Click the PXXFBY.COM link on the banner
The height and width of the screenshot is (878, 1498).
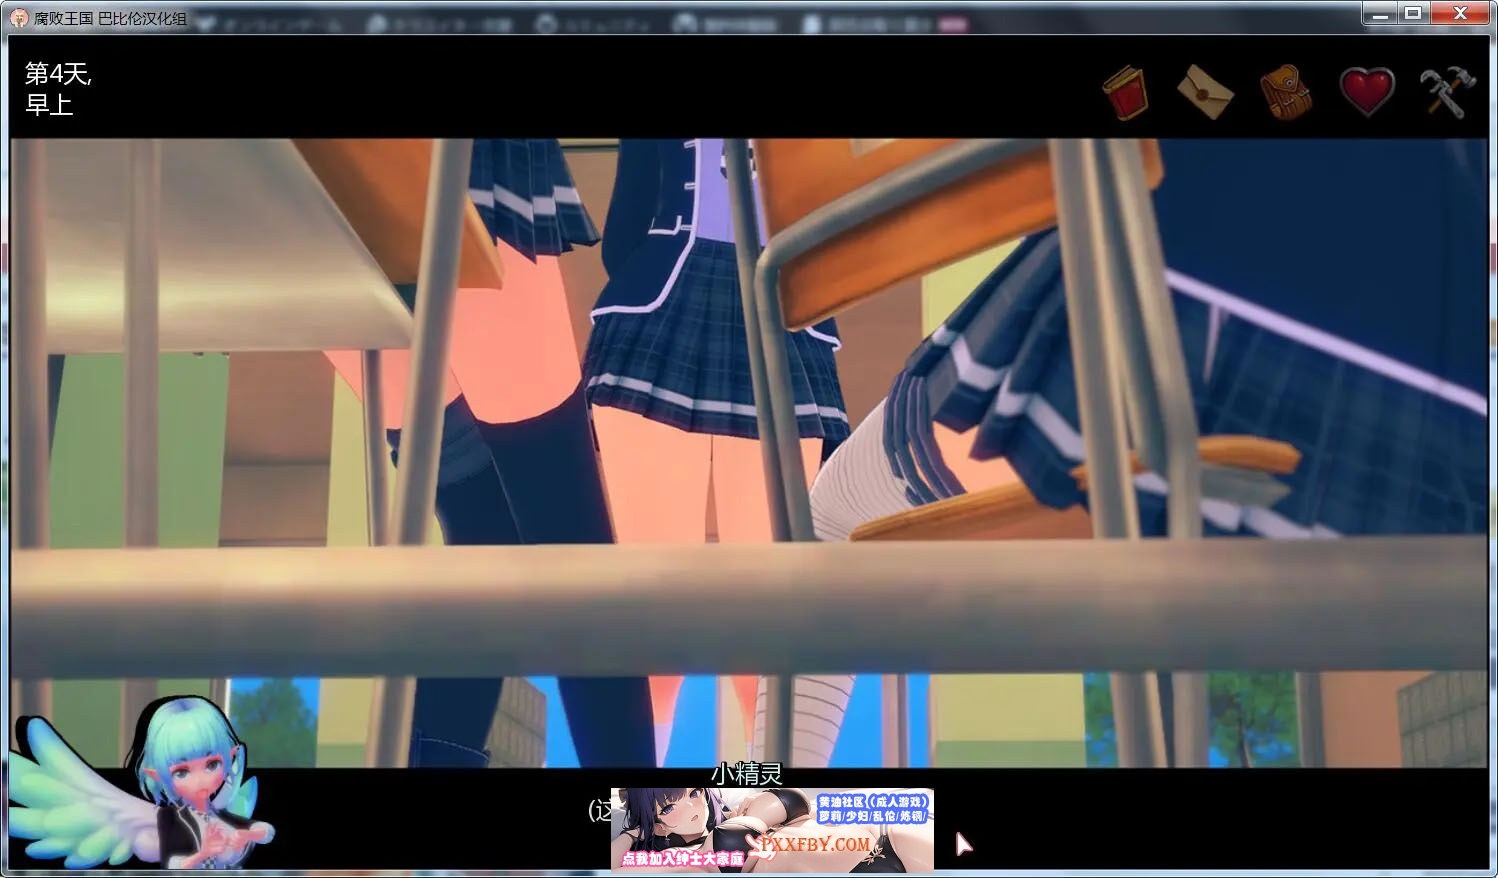click(815, 844)
